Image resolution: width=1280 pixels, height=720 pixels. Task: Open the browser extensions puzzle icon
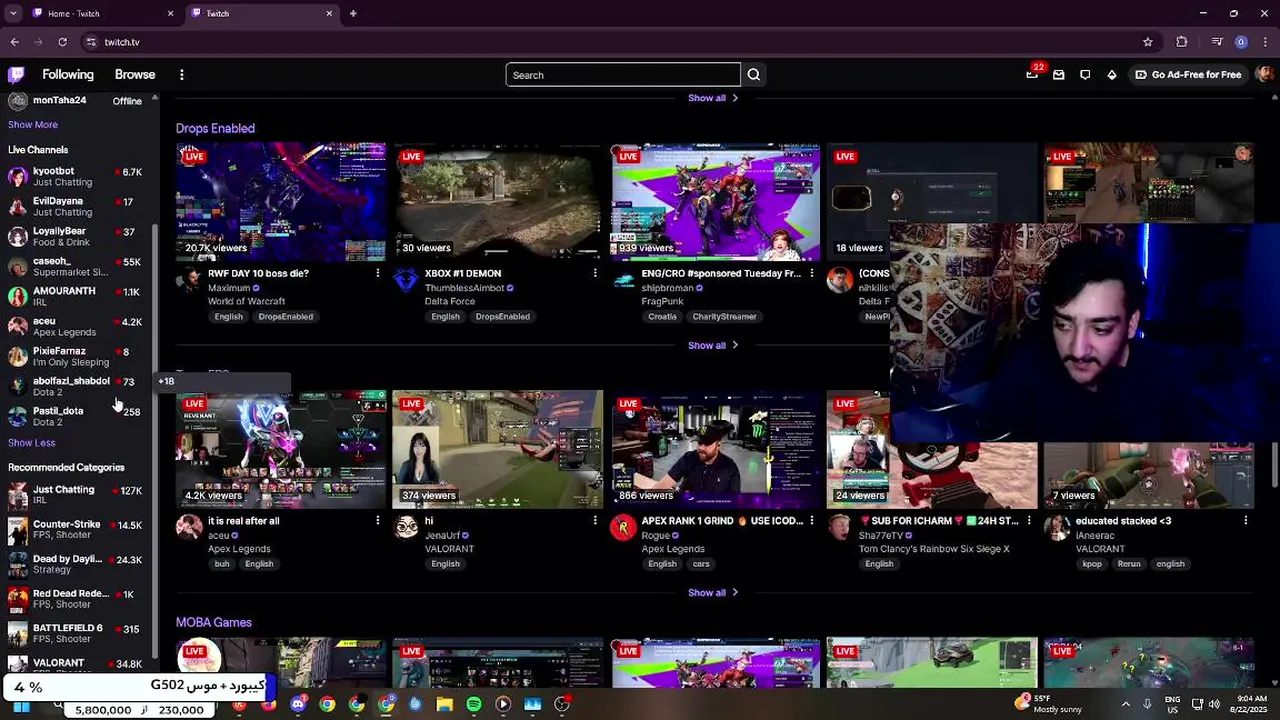(x=1182, y=42)
